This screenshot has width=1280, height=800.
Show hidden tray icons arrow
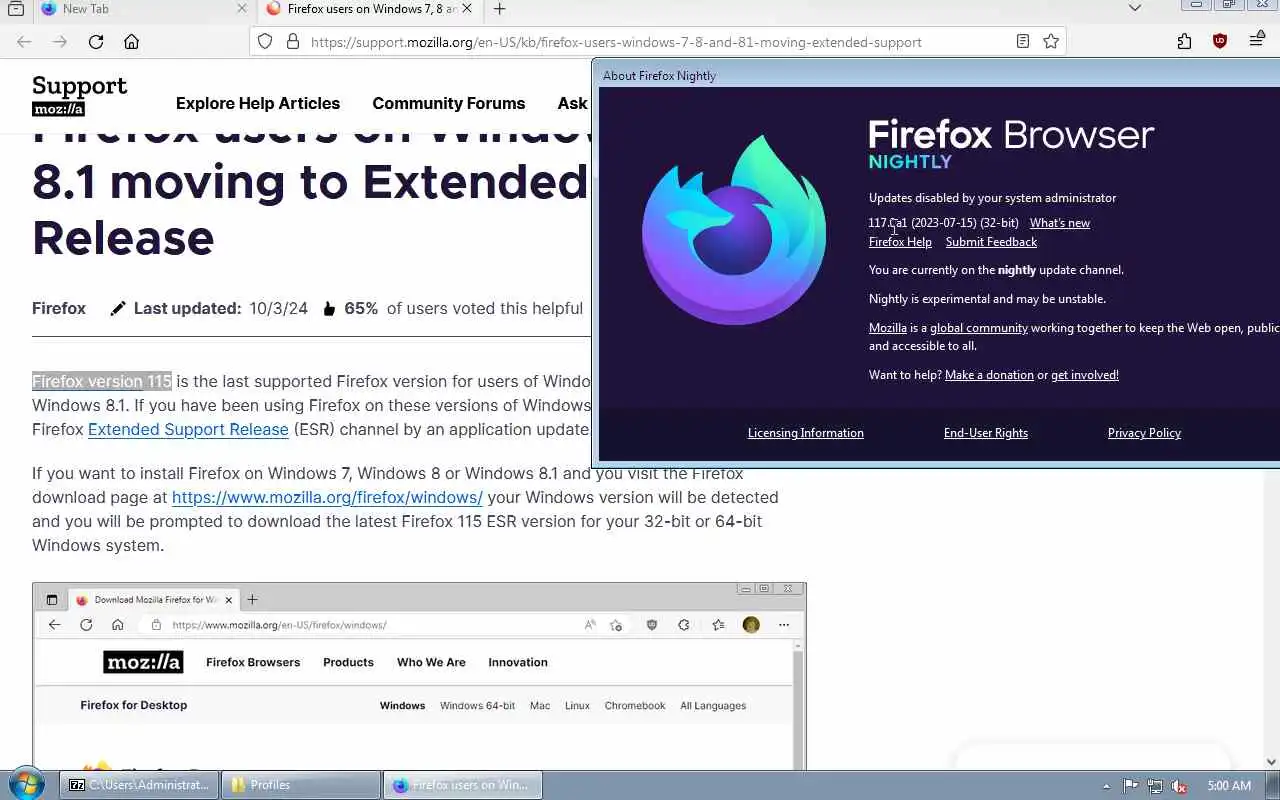(x=1106, y=786)
